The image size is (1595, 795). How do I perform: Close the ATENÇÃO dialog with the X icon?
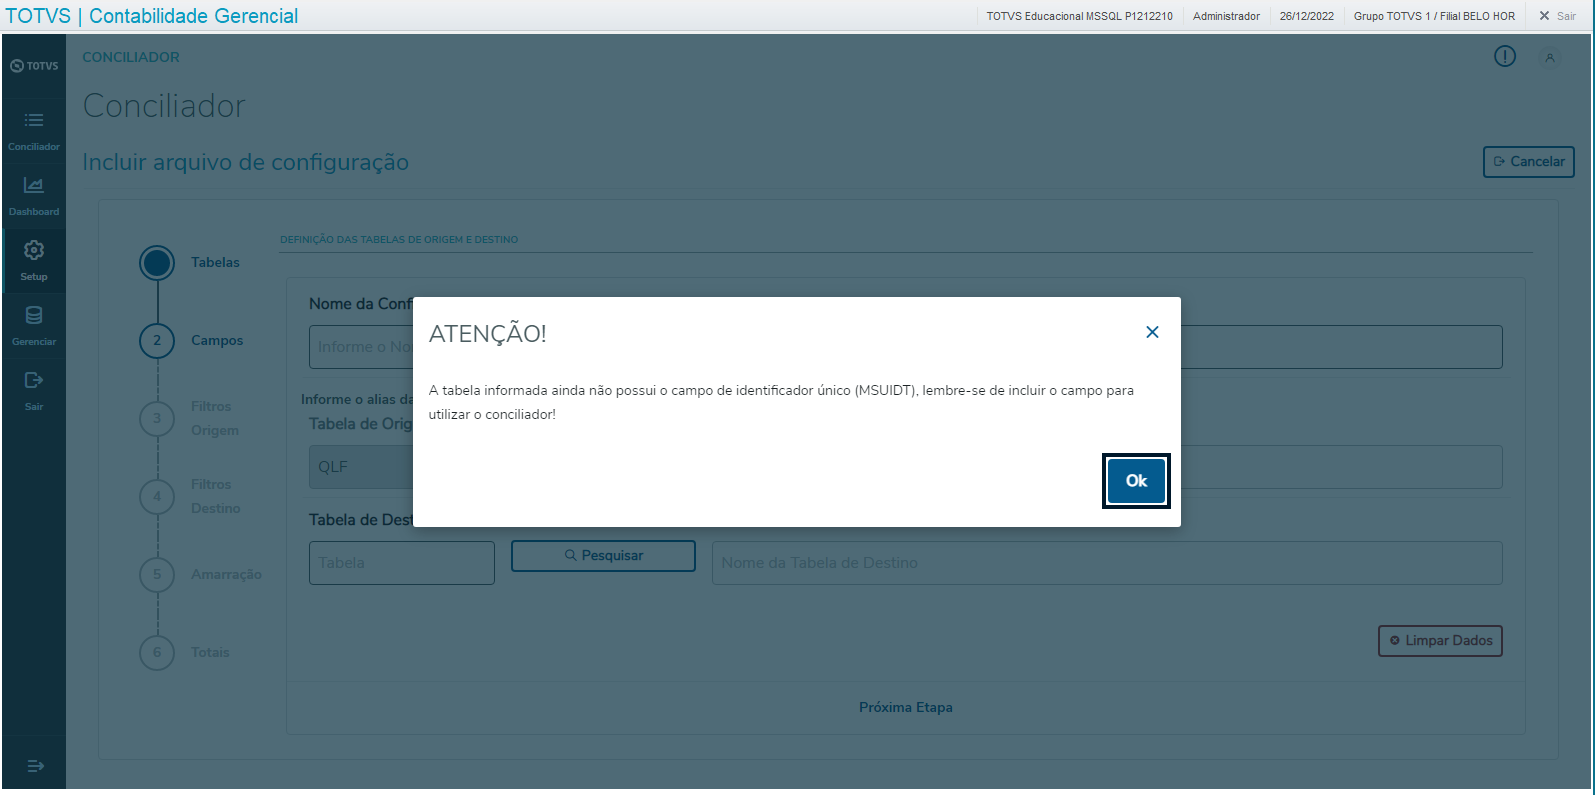click(1152, 332)
